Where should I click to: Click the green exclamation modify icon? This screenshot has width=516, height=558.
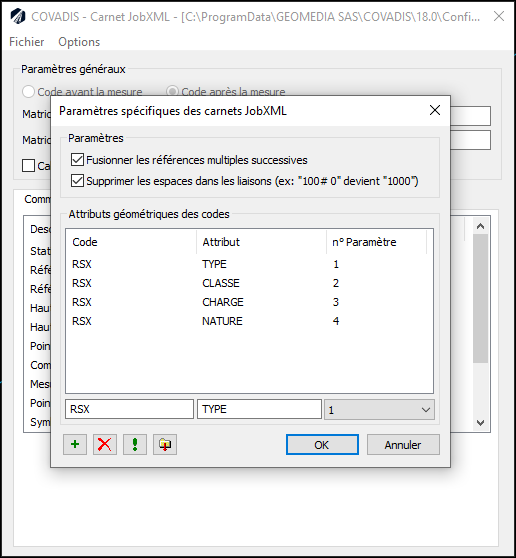(135, 444)
